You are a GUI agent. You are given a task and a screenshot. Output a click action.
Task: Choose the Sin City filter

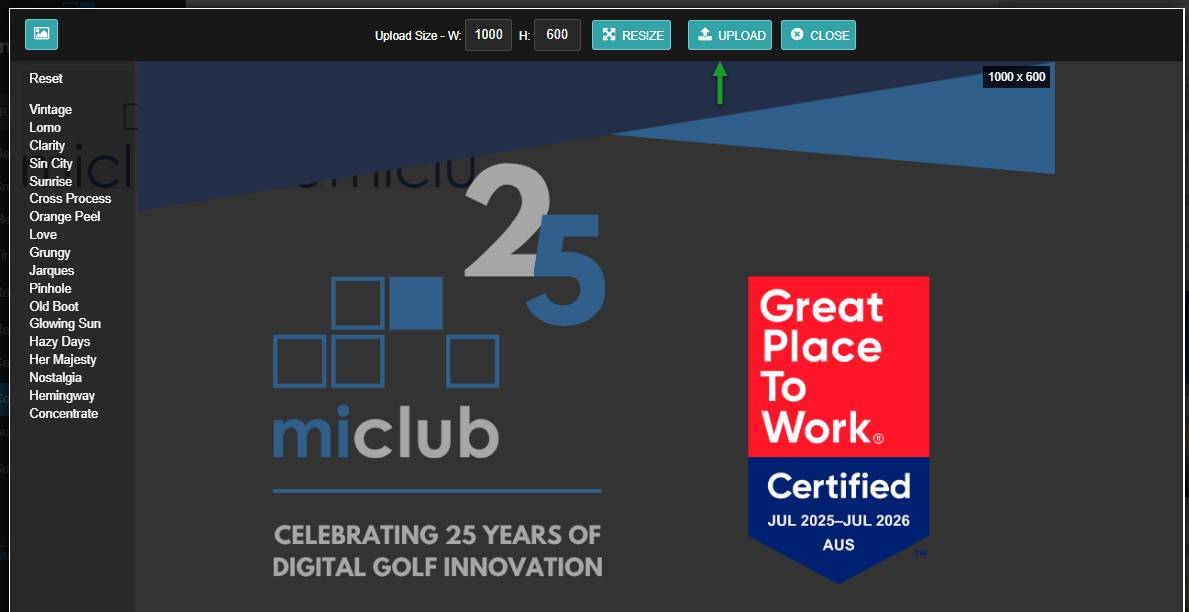[x=51, y=163]
